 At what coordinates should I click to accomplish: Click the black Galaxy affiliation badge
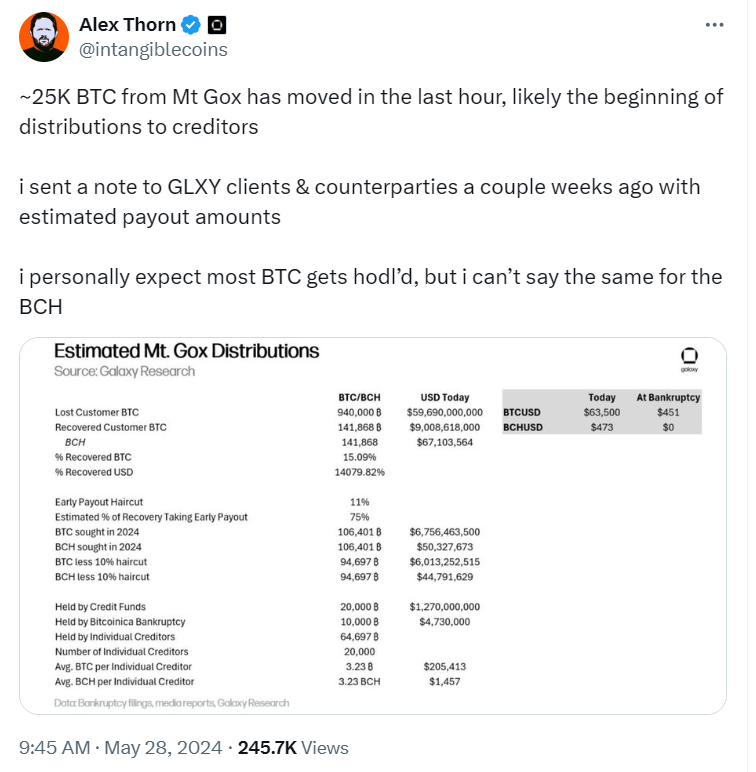(x=217, y=25)
